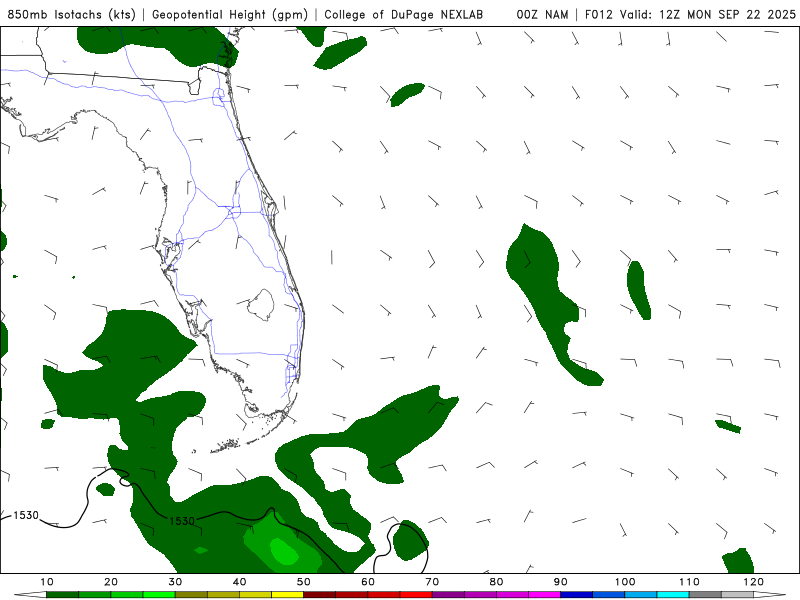Viewport: 800px width, 600px height.
Task: Select the dark red swatch just after 50
Action: [319, 595]
